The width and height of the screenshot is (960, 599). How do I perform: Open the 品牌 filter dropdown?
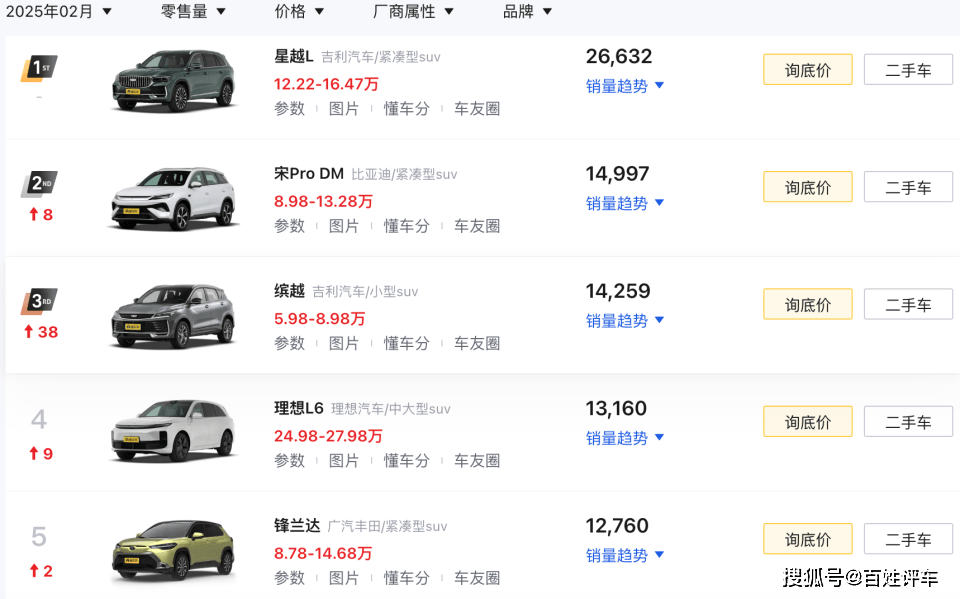(x=527, y=11)
